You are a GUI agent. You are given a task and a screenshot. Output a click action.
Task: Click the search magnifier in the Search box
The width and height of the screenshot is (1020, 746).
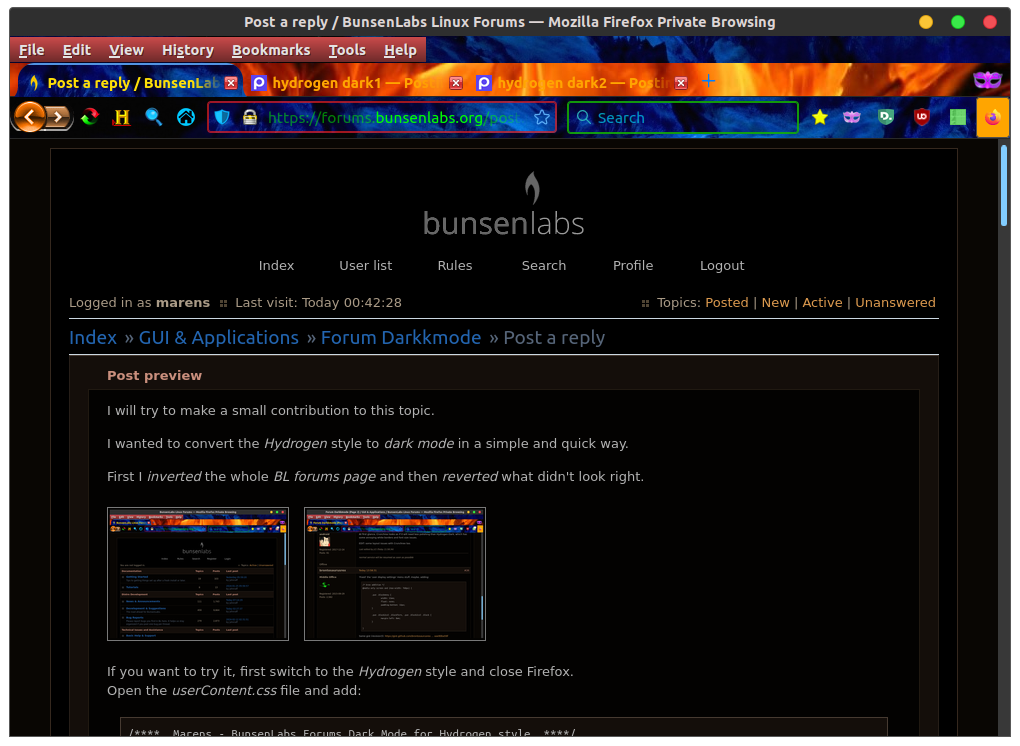point(584,117)
